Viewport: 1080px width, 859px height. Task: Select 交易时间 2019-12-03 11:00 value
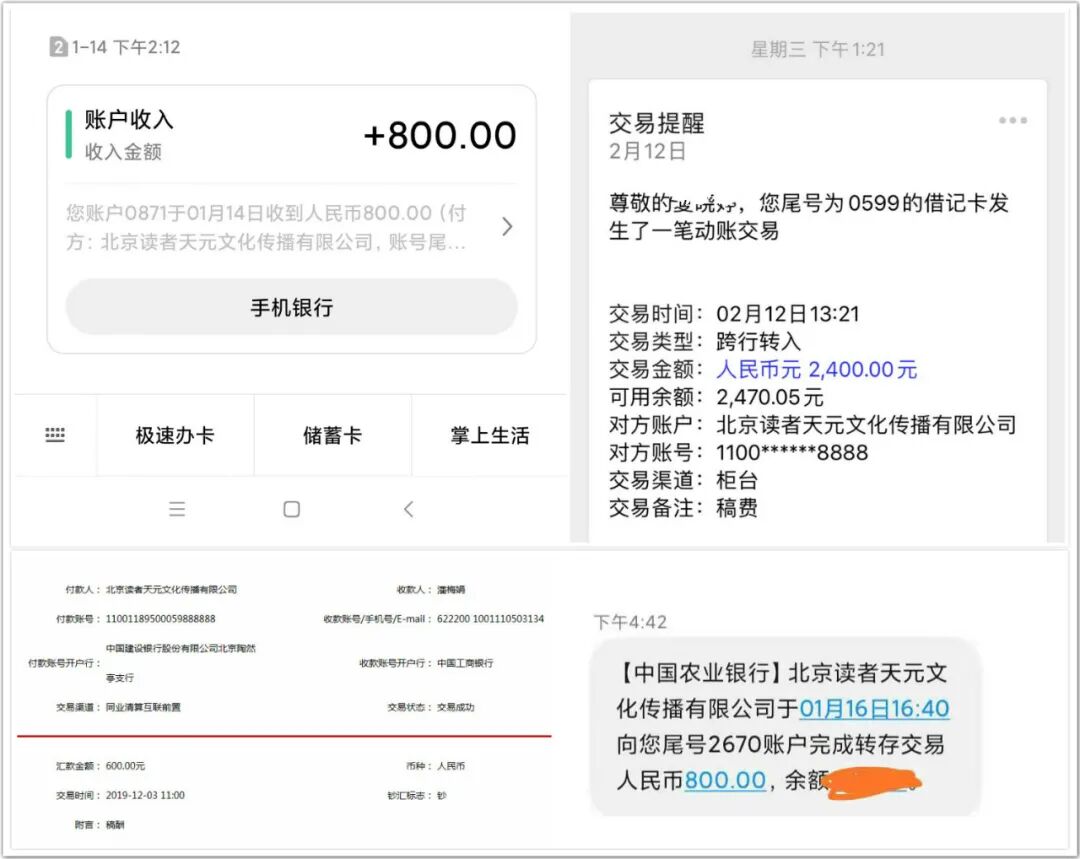[x=145, y=795]
